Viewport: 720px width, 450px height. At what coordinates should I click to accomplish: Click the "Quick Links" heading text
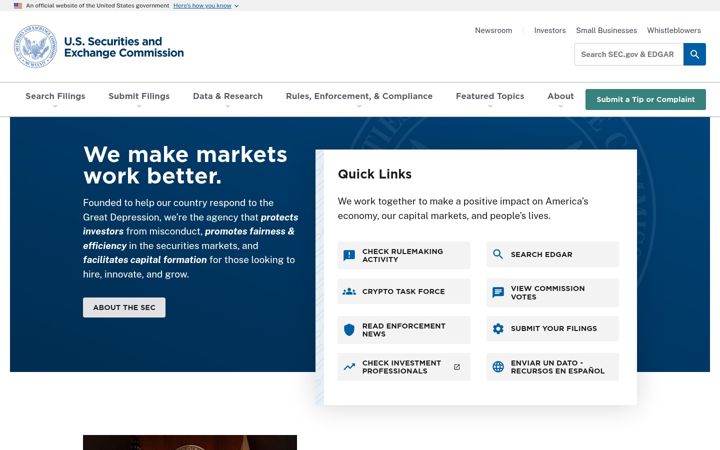tap(375, 174)
